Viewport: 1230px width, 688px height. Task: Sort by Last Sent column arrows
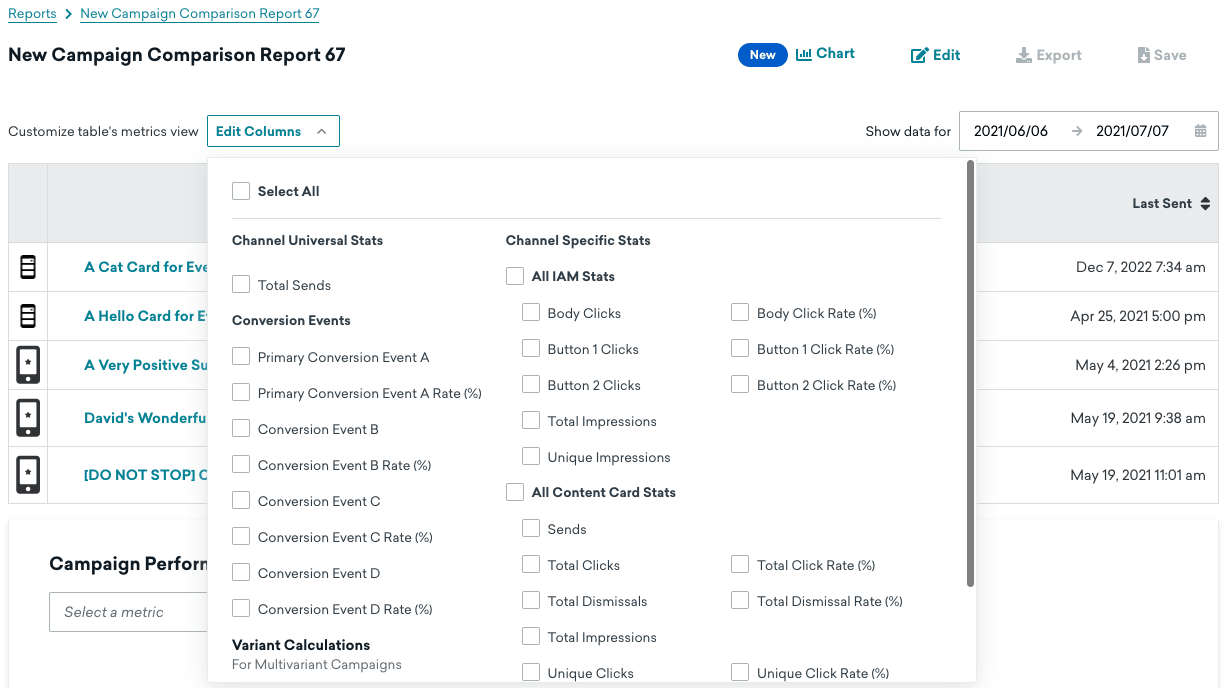point(1205,204)
